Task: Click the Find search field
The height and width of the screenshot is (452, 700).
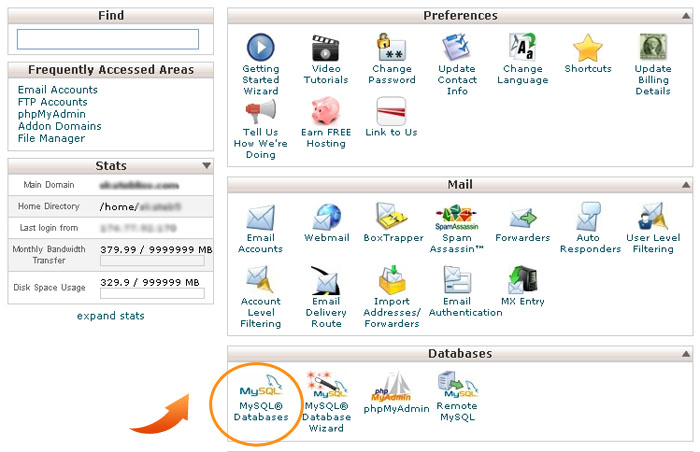Action: (108, 39)
